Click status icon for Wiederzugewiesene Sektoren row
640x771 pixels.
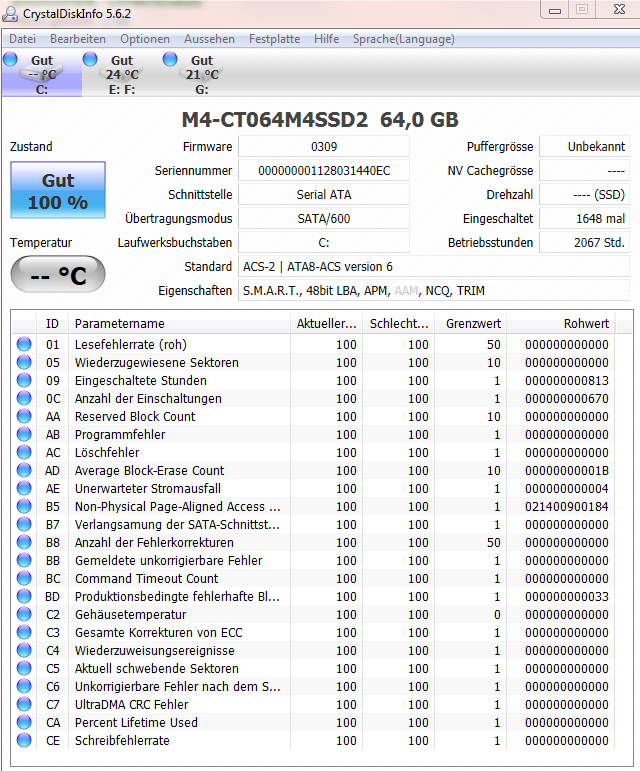24,362
